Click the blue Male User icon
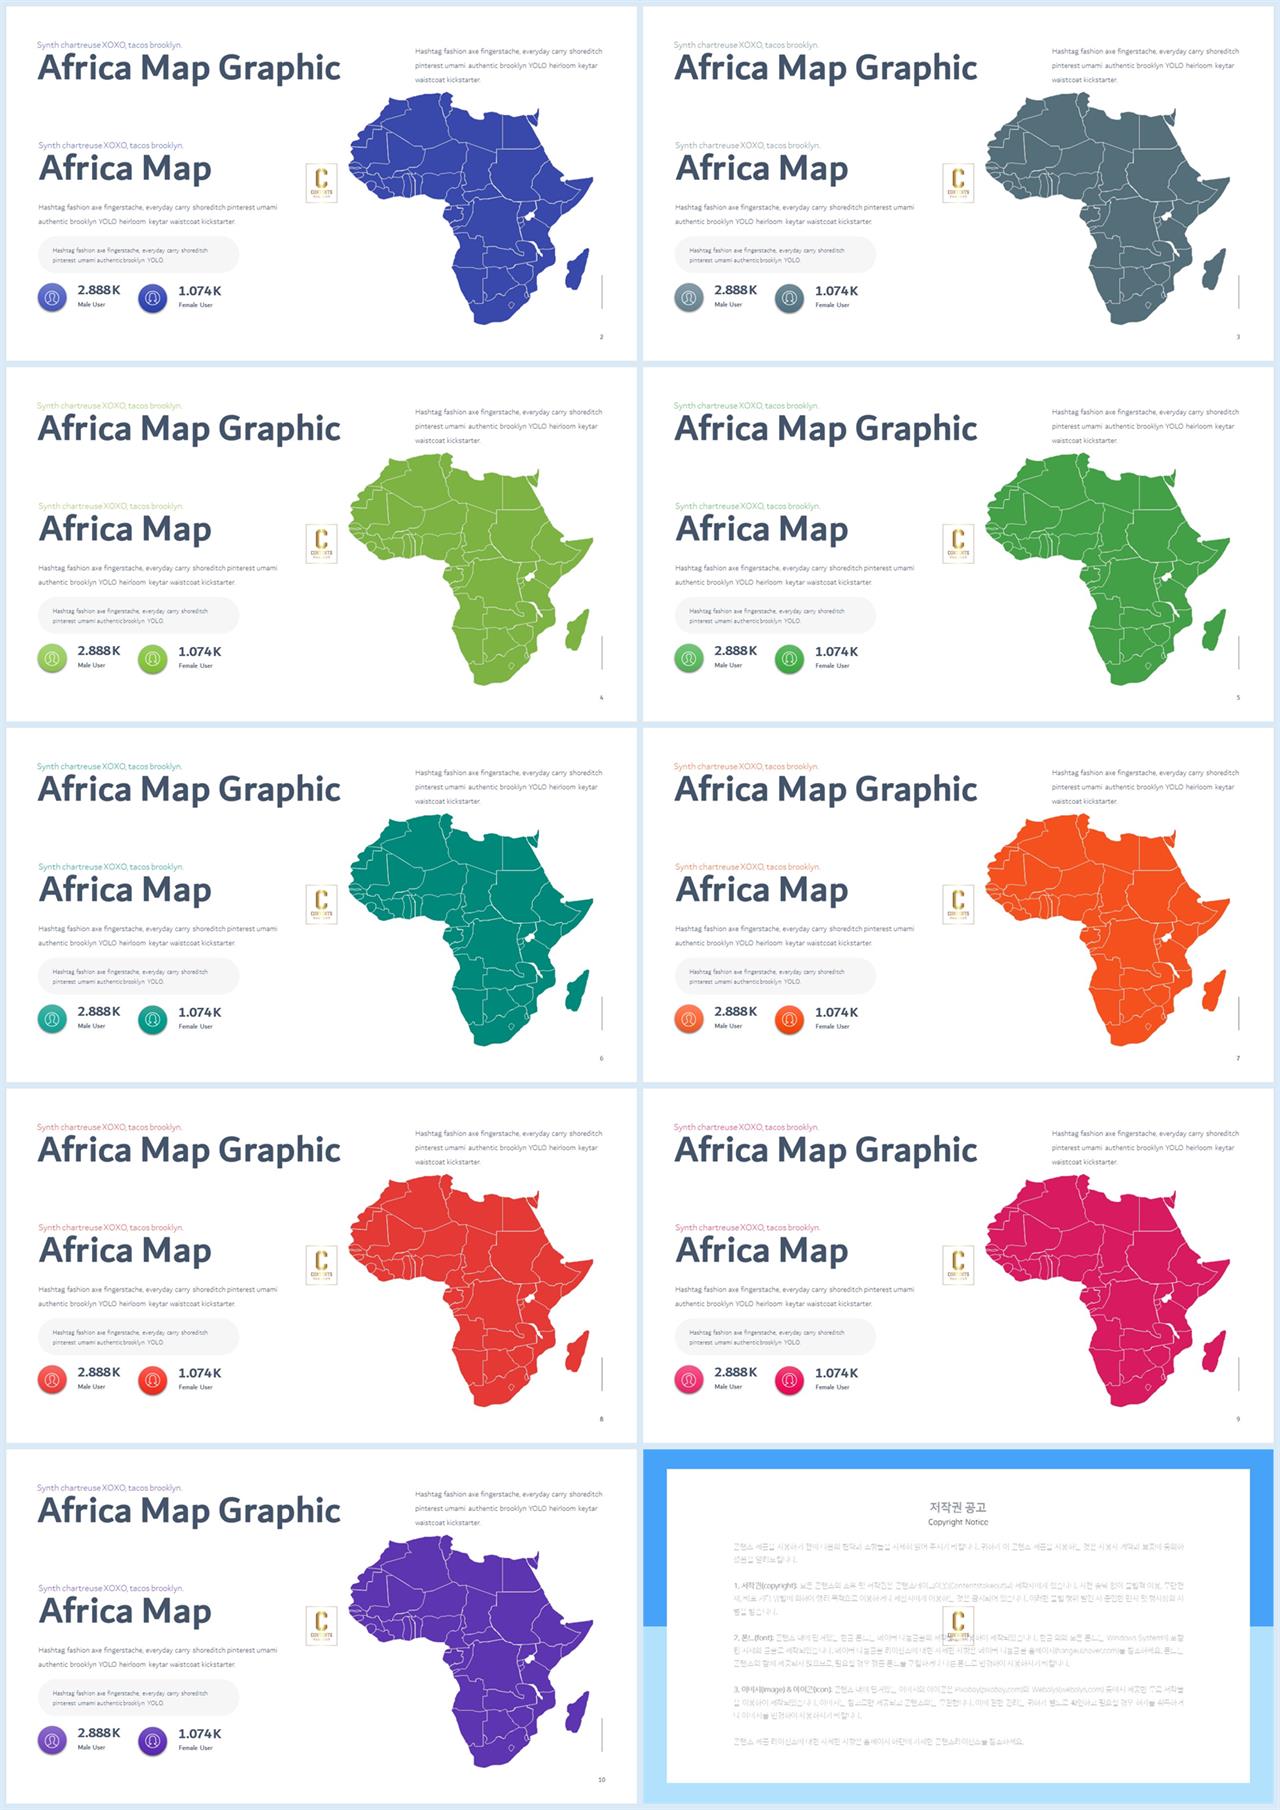The width and height of the screenshot is (1280, 1810). click(x=52, y=297)
